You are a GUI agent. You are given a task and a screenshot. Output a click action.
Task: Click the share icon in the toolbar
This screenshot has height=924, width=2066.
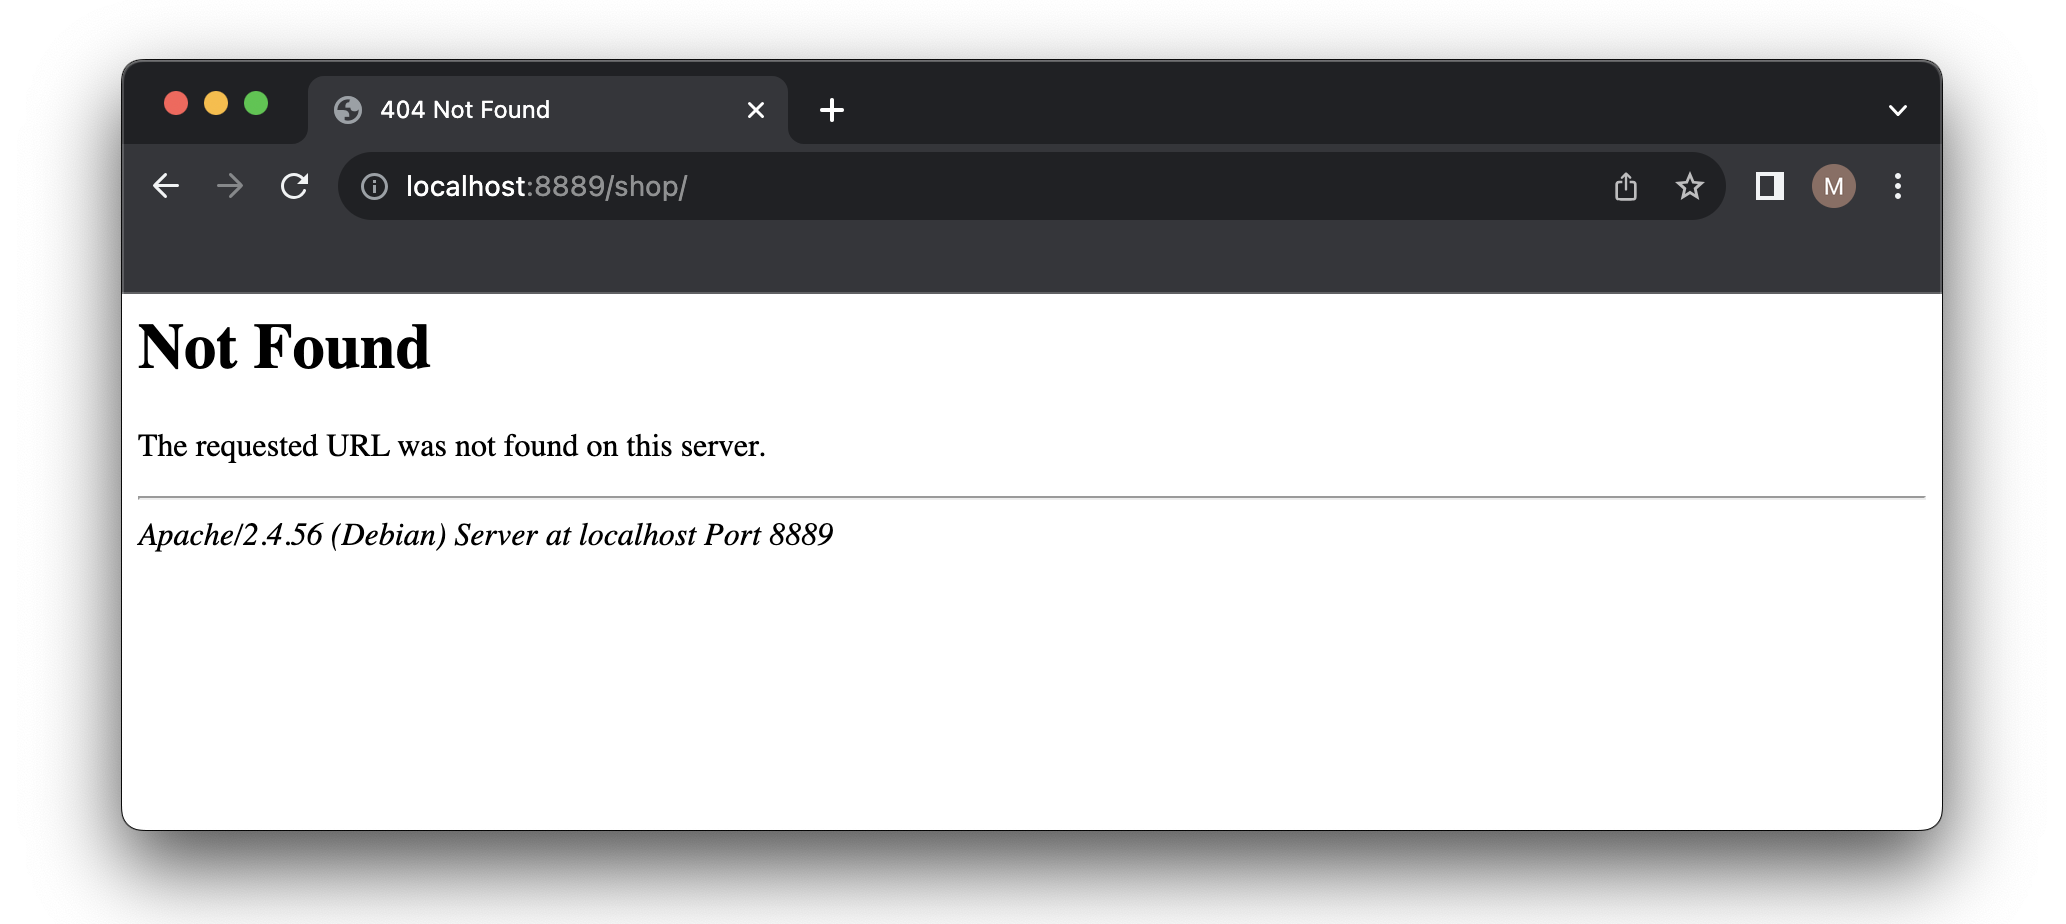1627,186
